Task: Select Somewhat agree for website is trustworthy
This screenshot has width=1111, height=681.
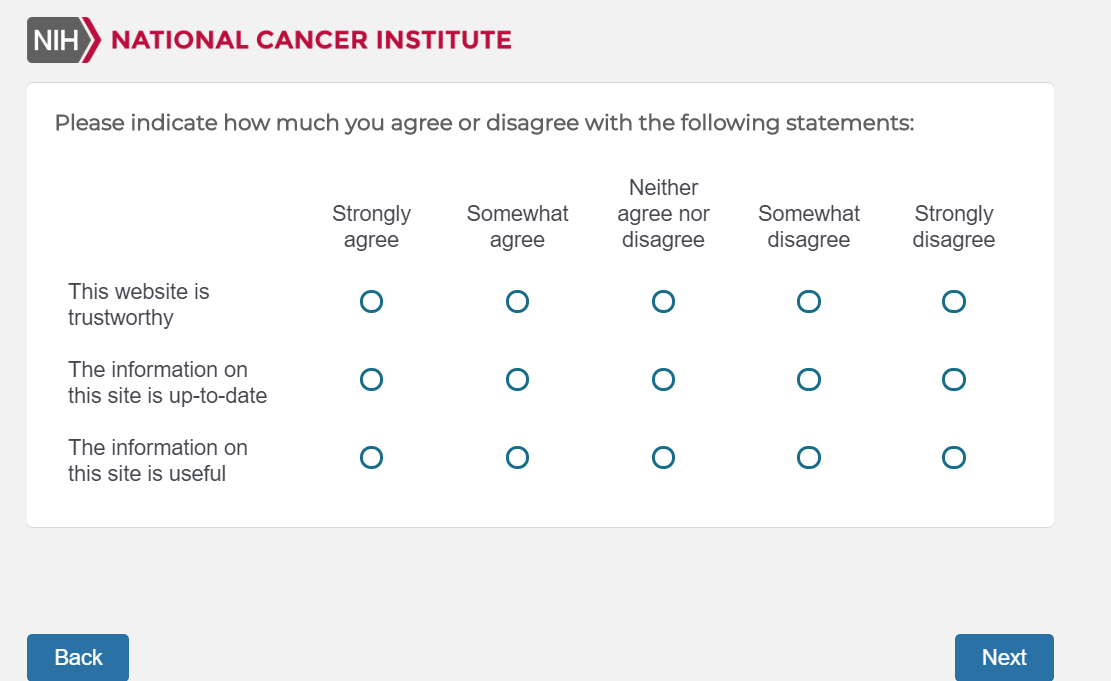Action: click(x=517, y=302)
